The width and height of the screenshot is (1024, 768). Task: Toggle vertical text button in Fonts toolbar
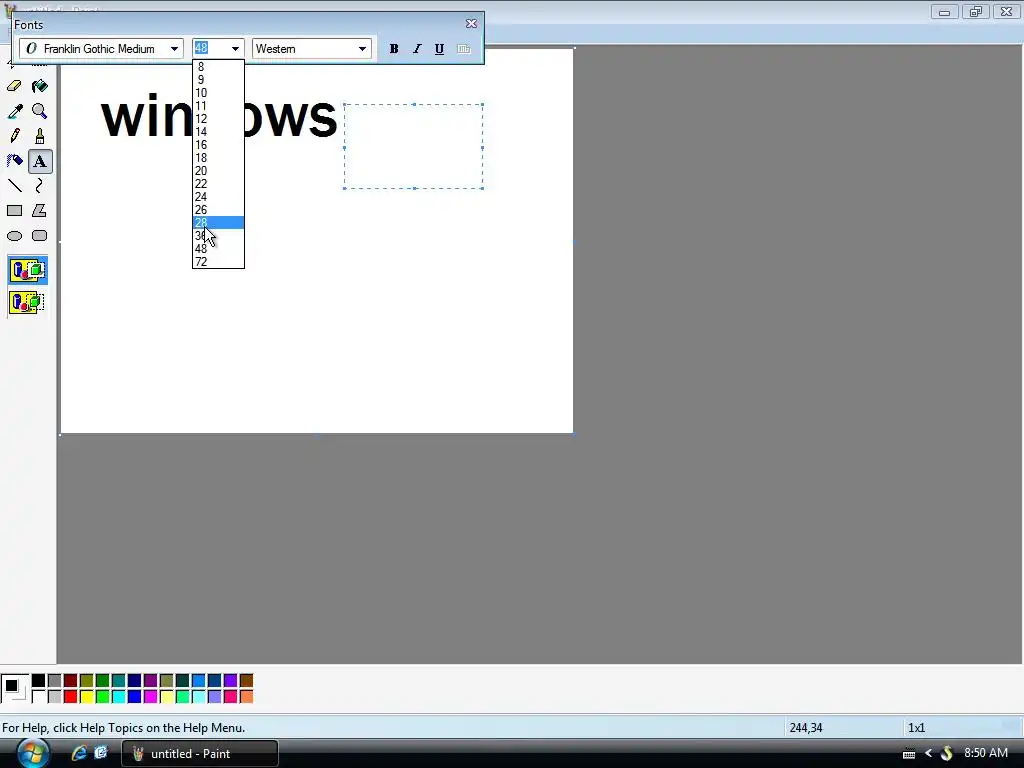point(464,49)
